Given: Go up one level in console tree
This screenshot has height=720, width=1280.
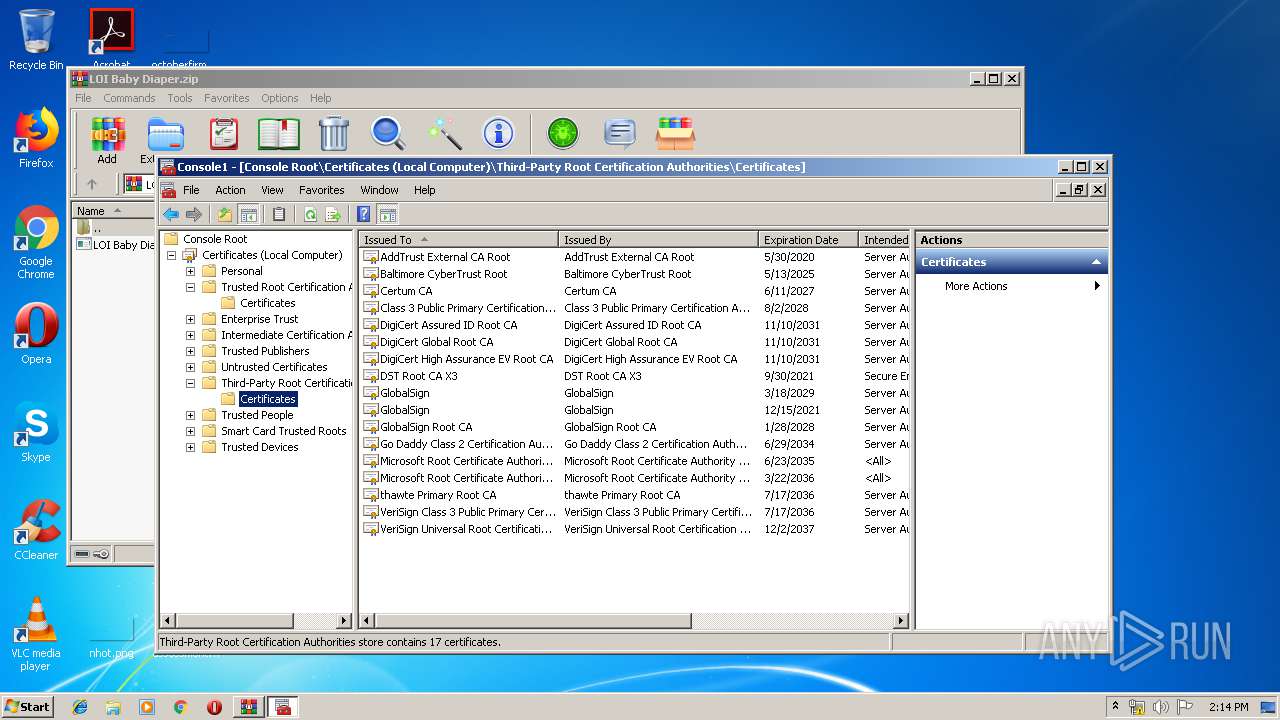Looking at the screenshot, I should (225, 215).
